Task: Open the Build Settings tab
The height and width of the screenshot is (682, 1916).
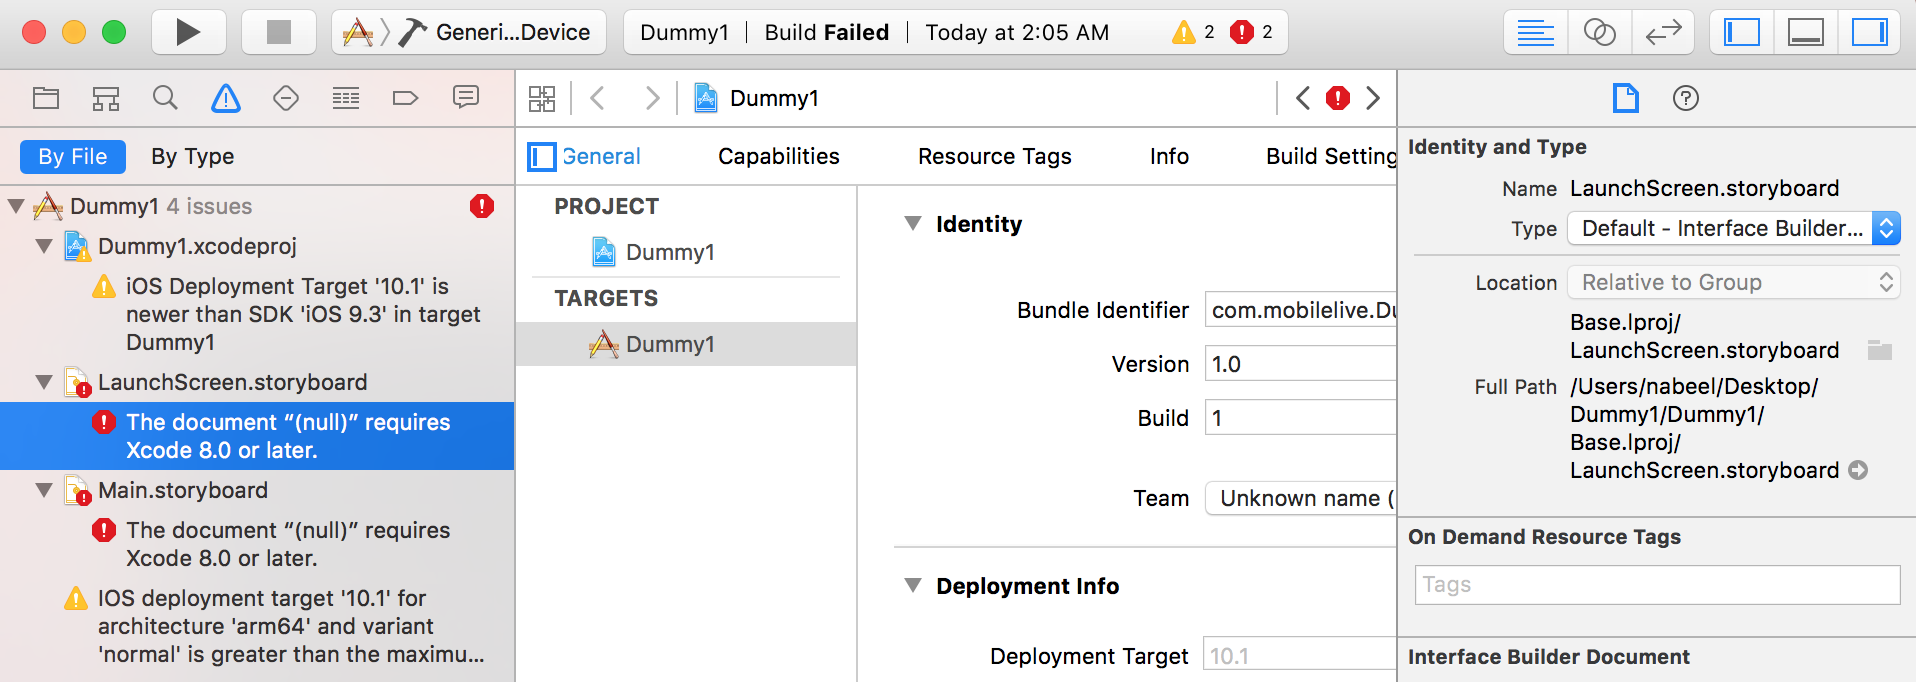Action: coord(1331,157)
